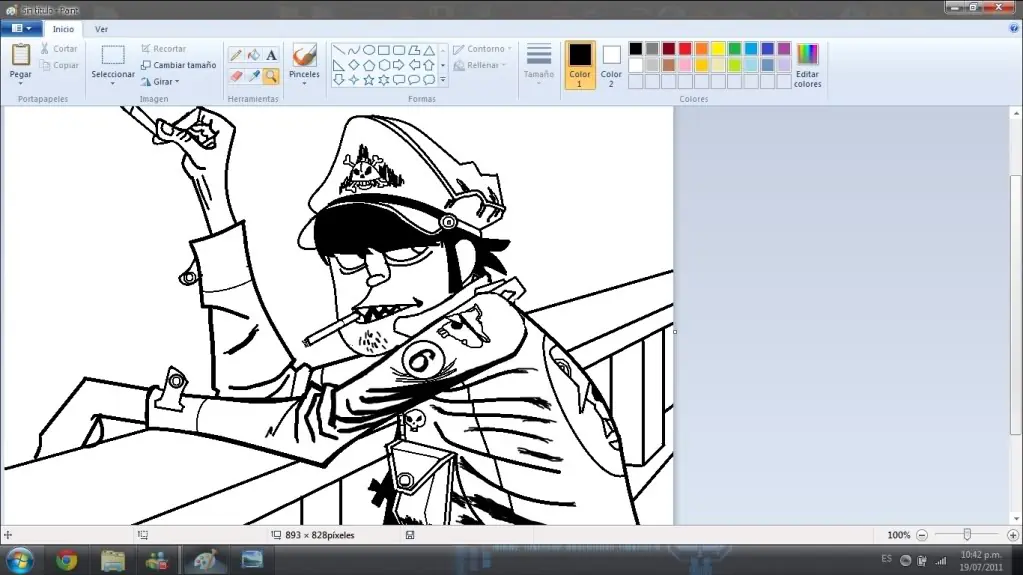This screenshot has width=1023, height=575.
Task: Choose the Five-point star shape
Action: coord(369,80)
